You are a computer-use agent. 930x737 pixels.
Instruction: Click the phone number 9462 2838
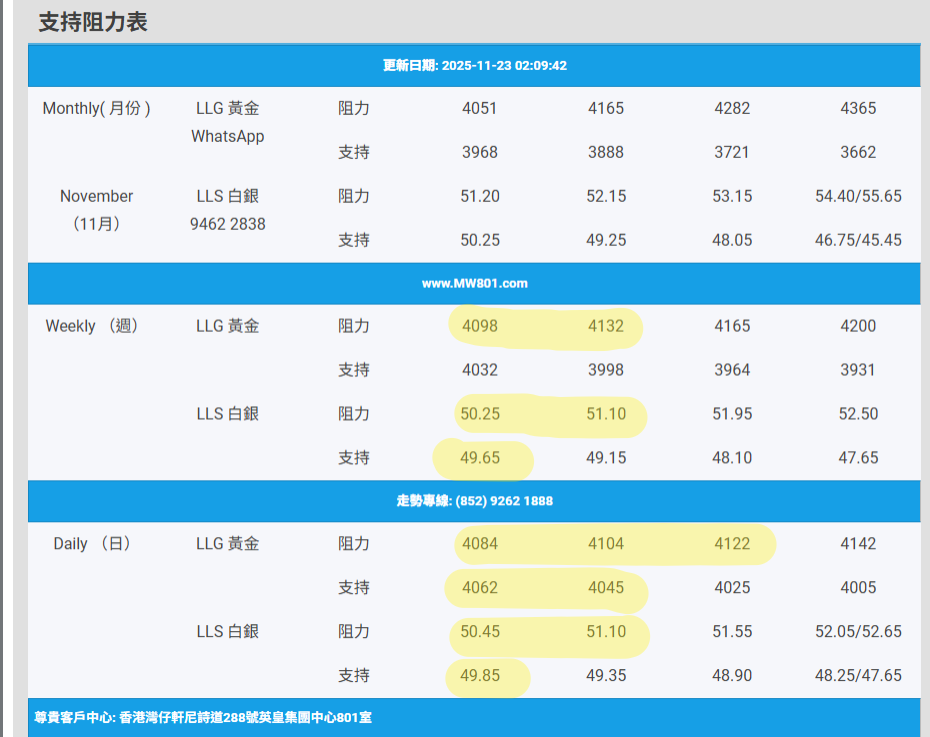click(227, 224)
